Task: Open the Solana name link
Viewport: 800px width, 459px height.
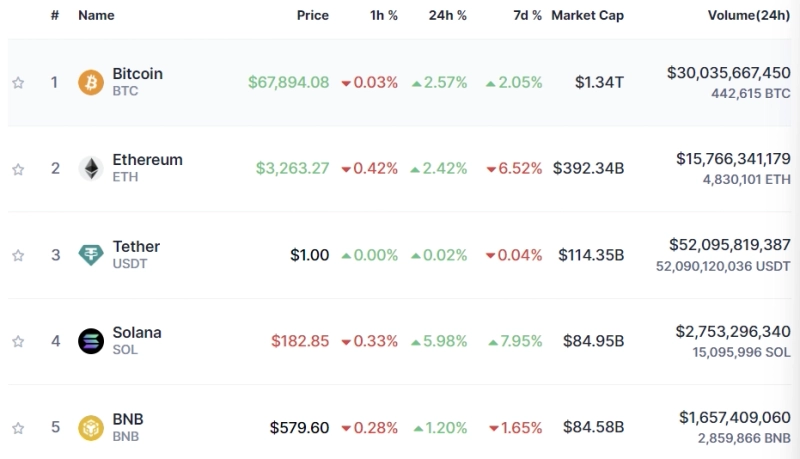Action: [x=136, y=333]
